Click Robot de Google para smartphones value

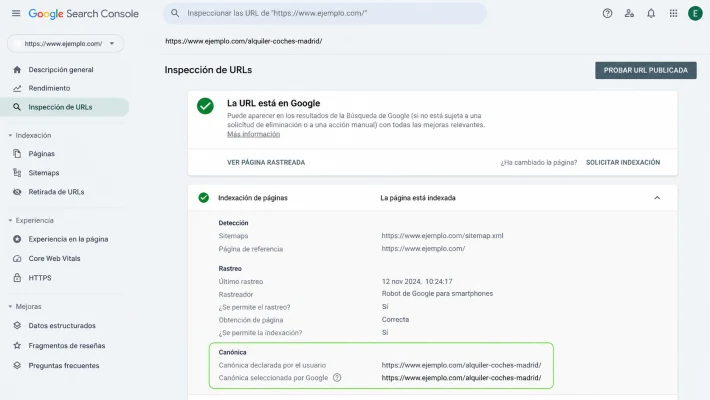point(437,294)
